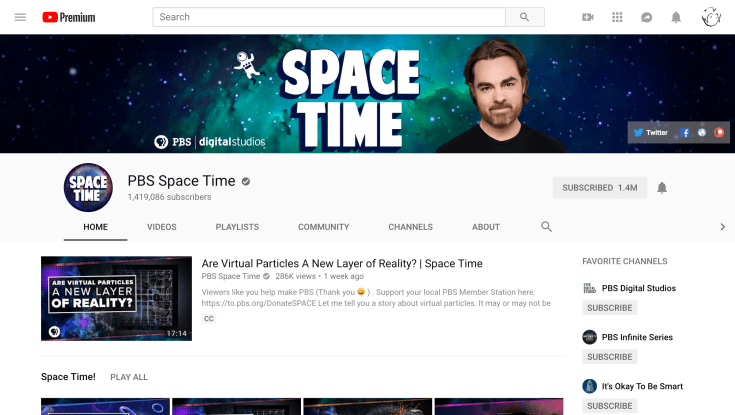Click the SUBSCRIBED 1.4M button
Viewport: 735px width, 415px height.
(600, 188)
